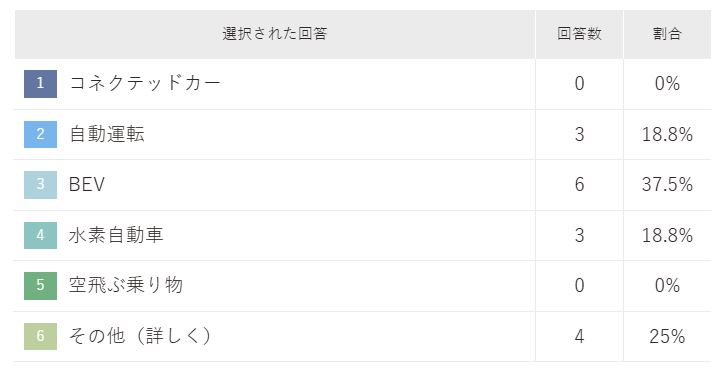722x380 pixels.
Task: Click the blue number 2 swatch
Action: tap(41, 134)
